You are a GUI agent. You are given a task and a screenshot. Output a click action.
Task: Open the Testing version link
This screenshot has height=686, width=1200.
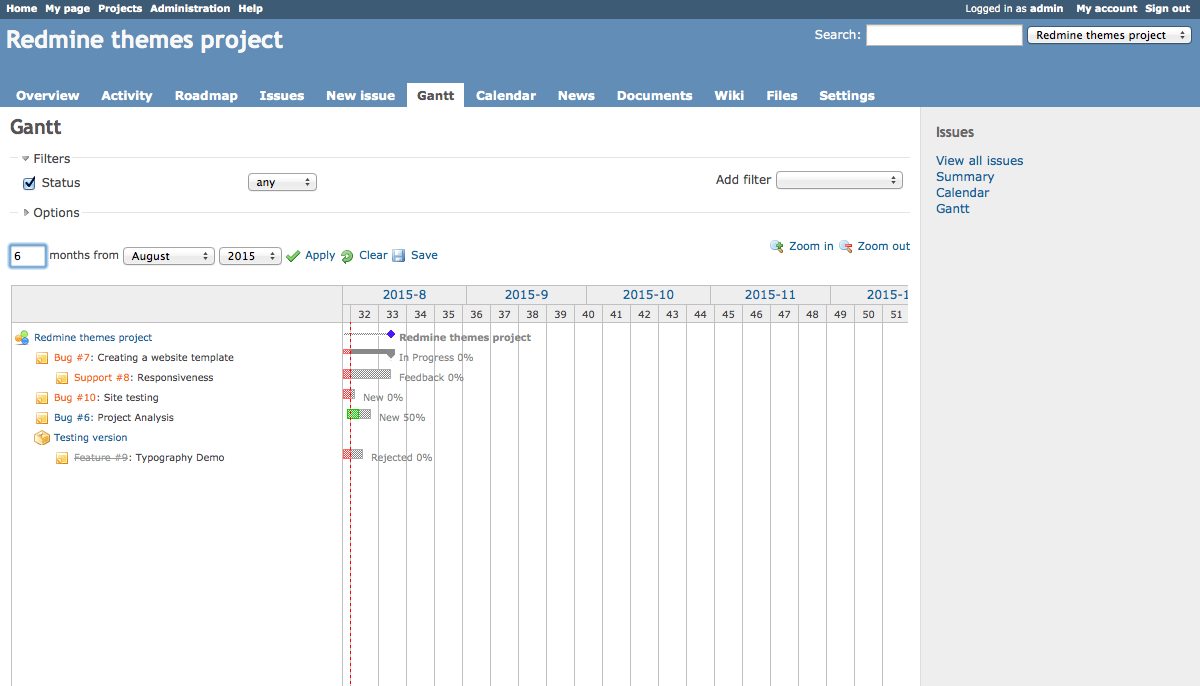(91, 438)
